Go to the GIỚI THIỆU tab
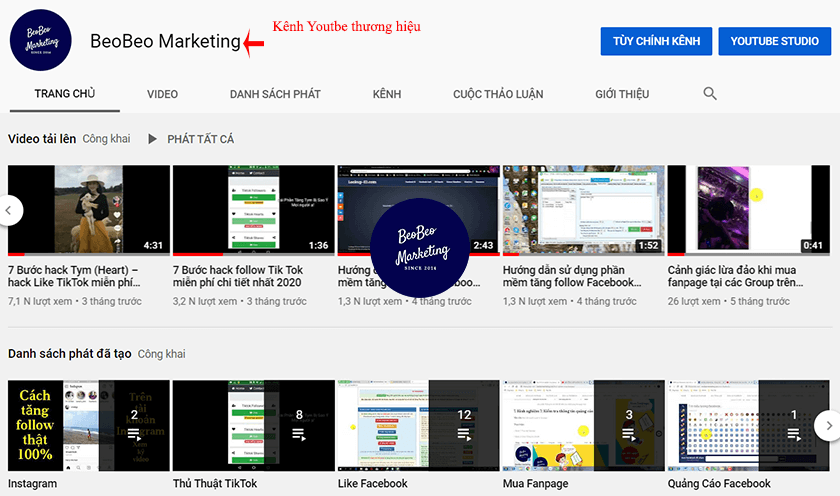Image resolution: width=840 pixels, height=496 pixels. point(622,94)
